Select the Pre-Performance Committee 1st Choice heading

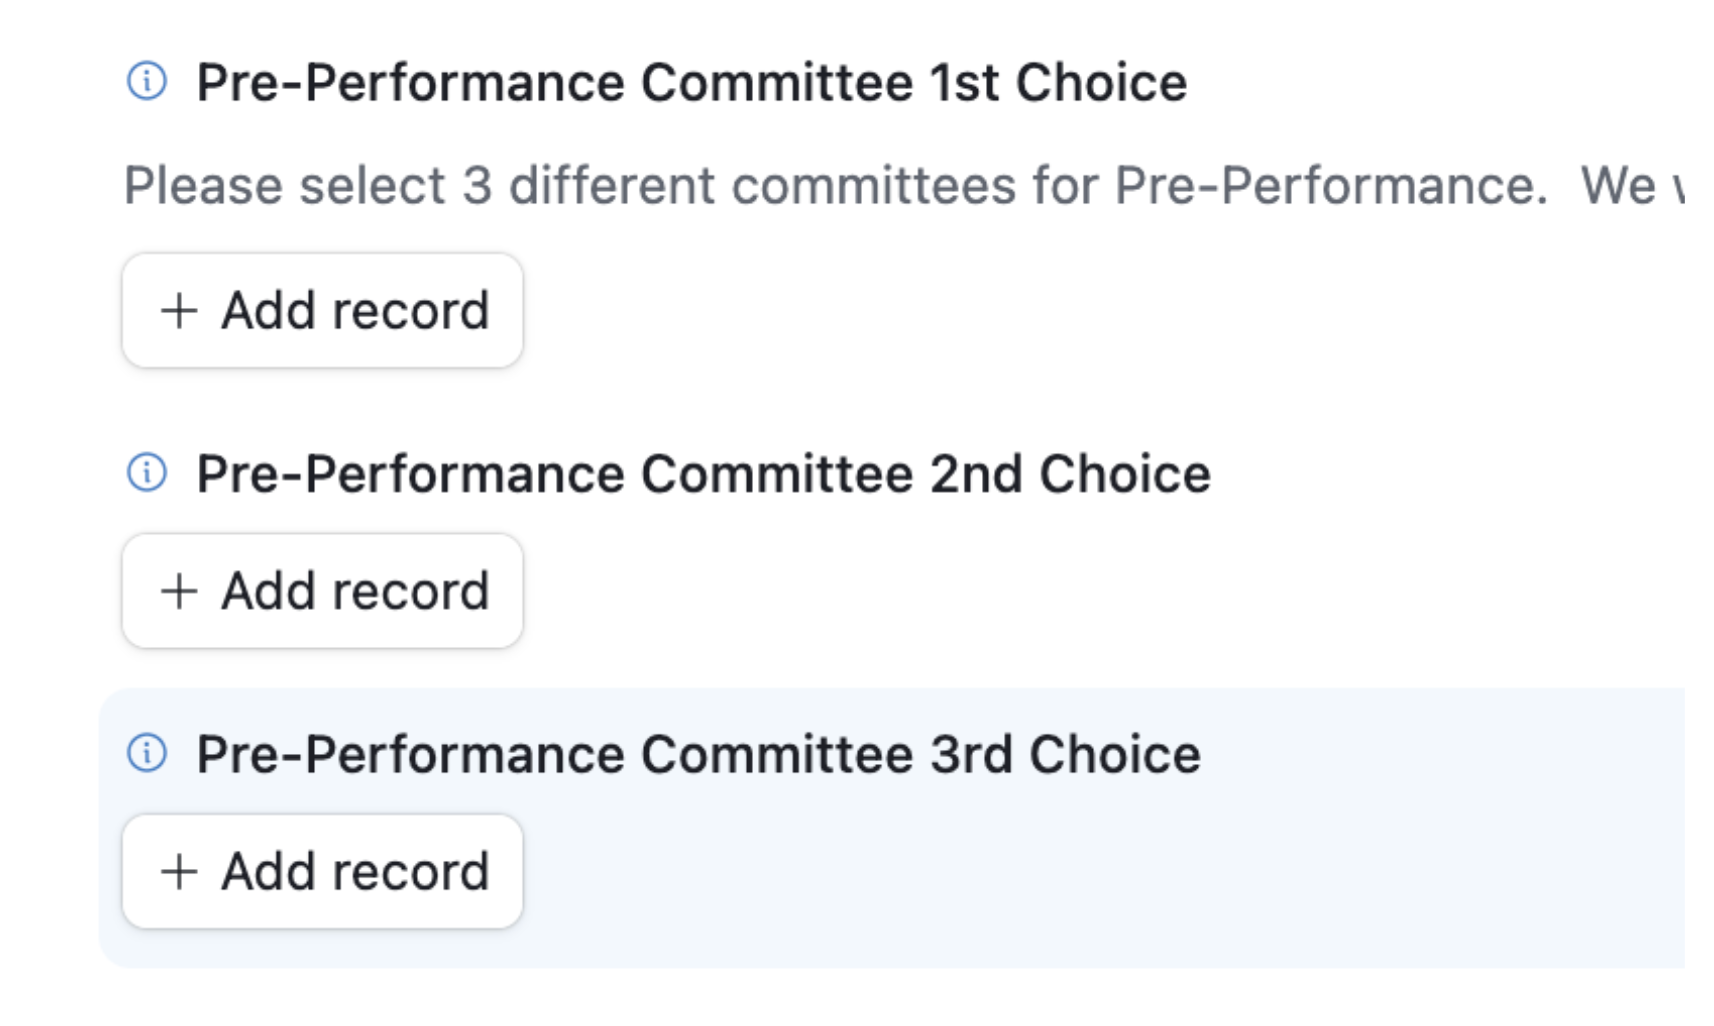pyautogui.click(x=691, y=82)
